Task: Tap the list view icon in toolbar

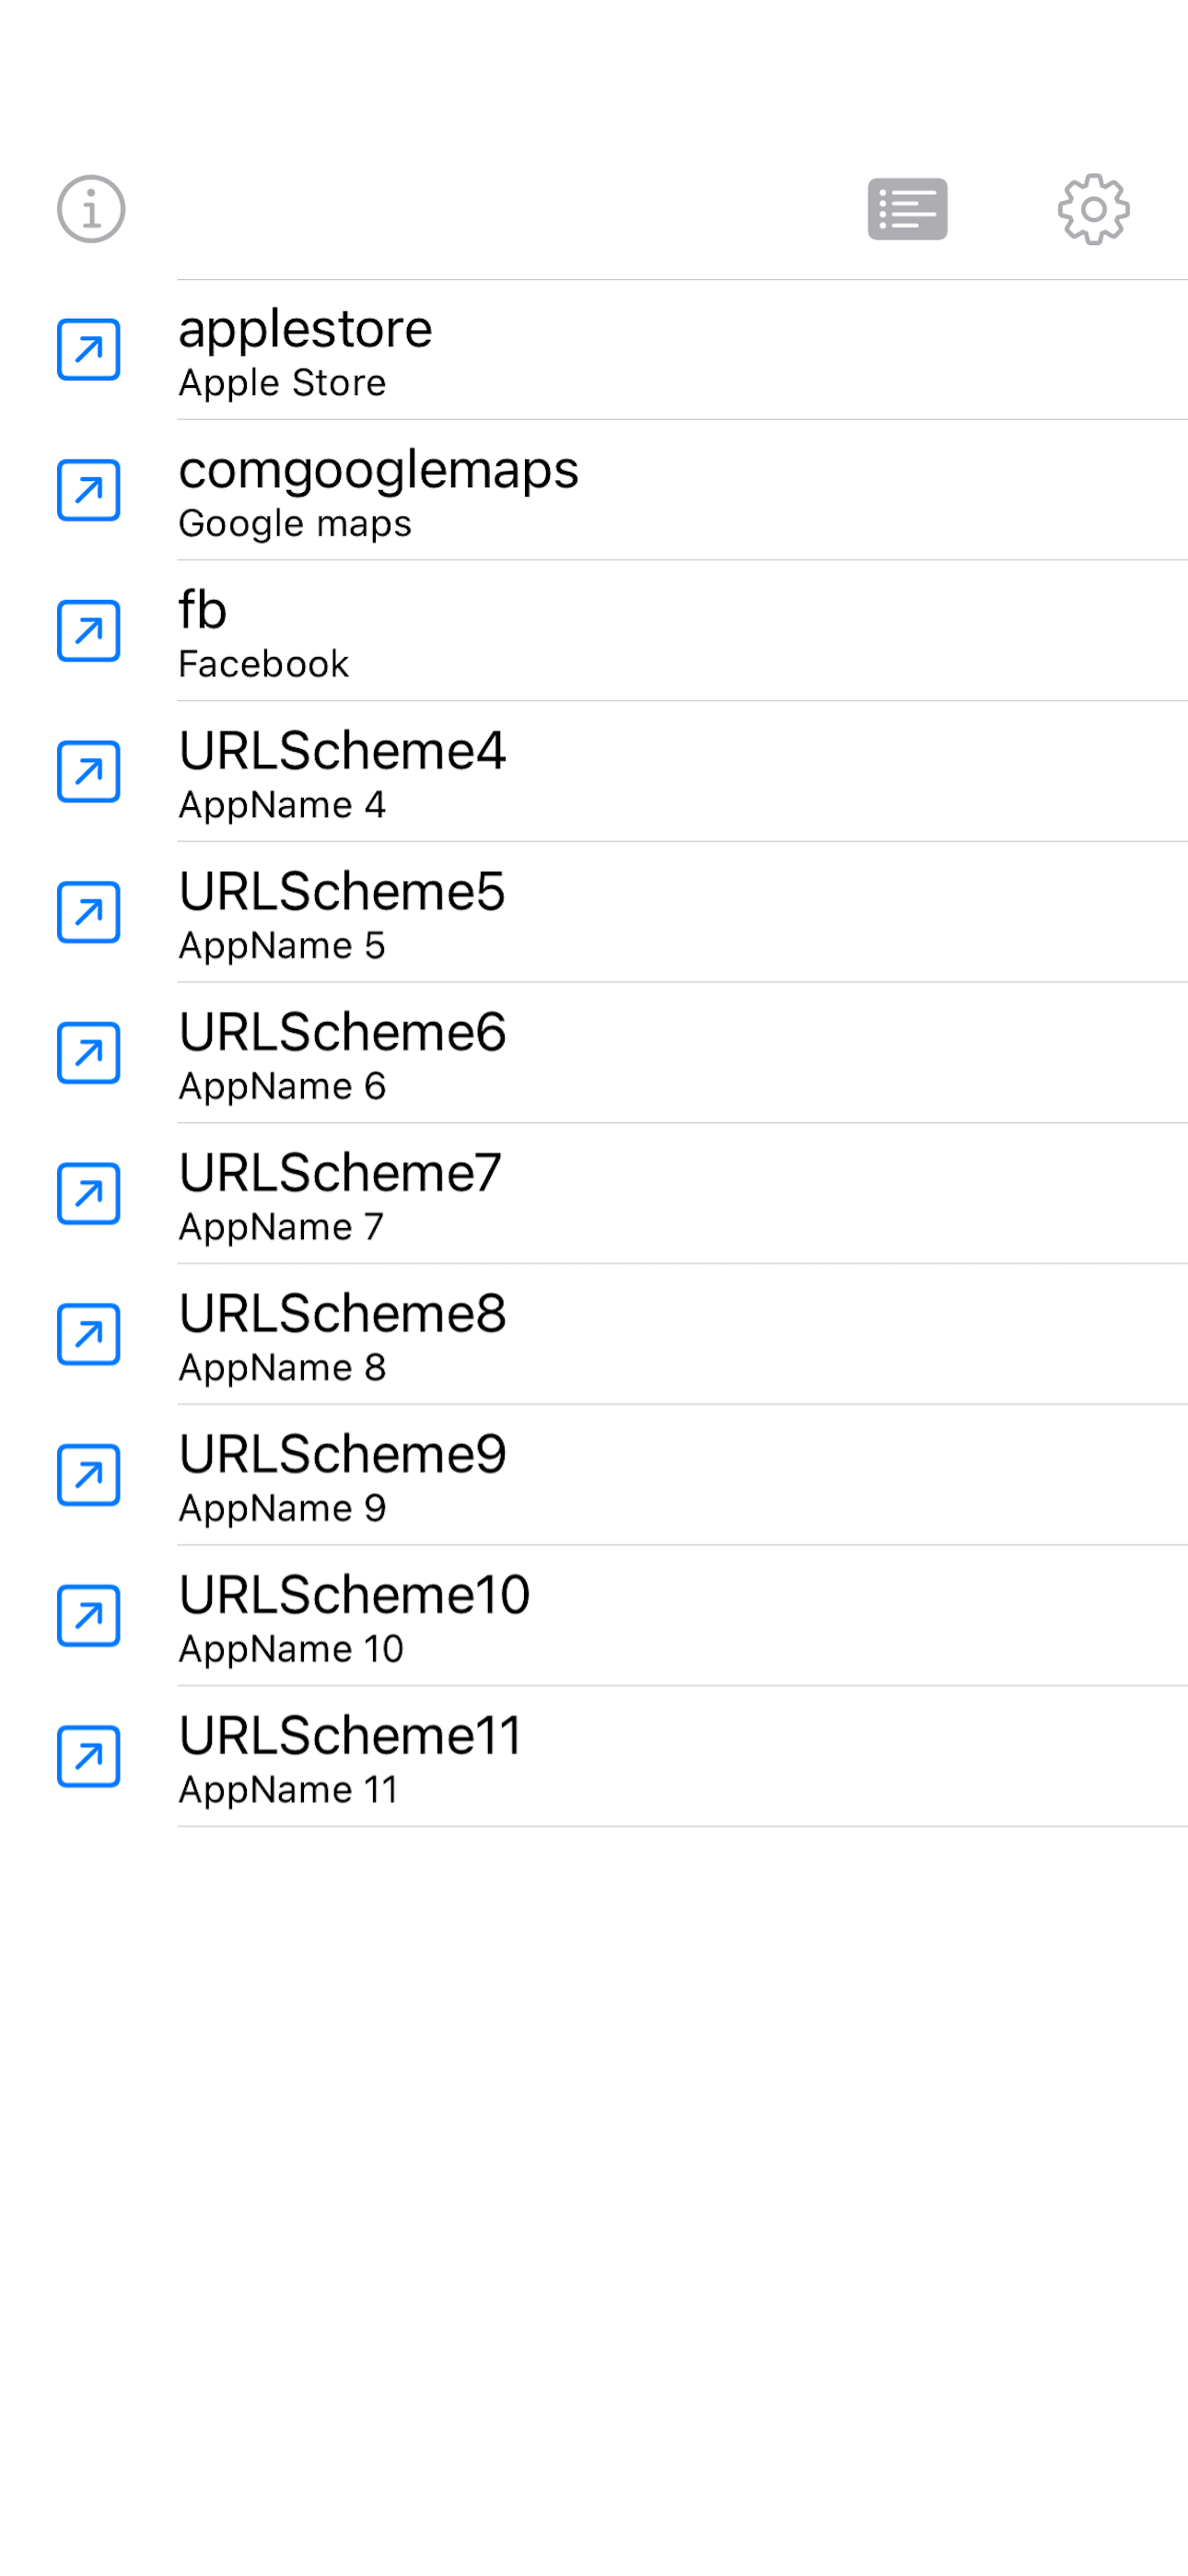Action: [907, 209]
